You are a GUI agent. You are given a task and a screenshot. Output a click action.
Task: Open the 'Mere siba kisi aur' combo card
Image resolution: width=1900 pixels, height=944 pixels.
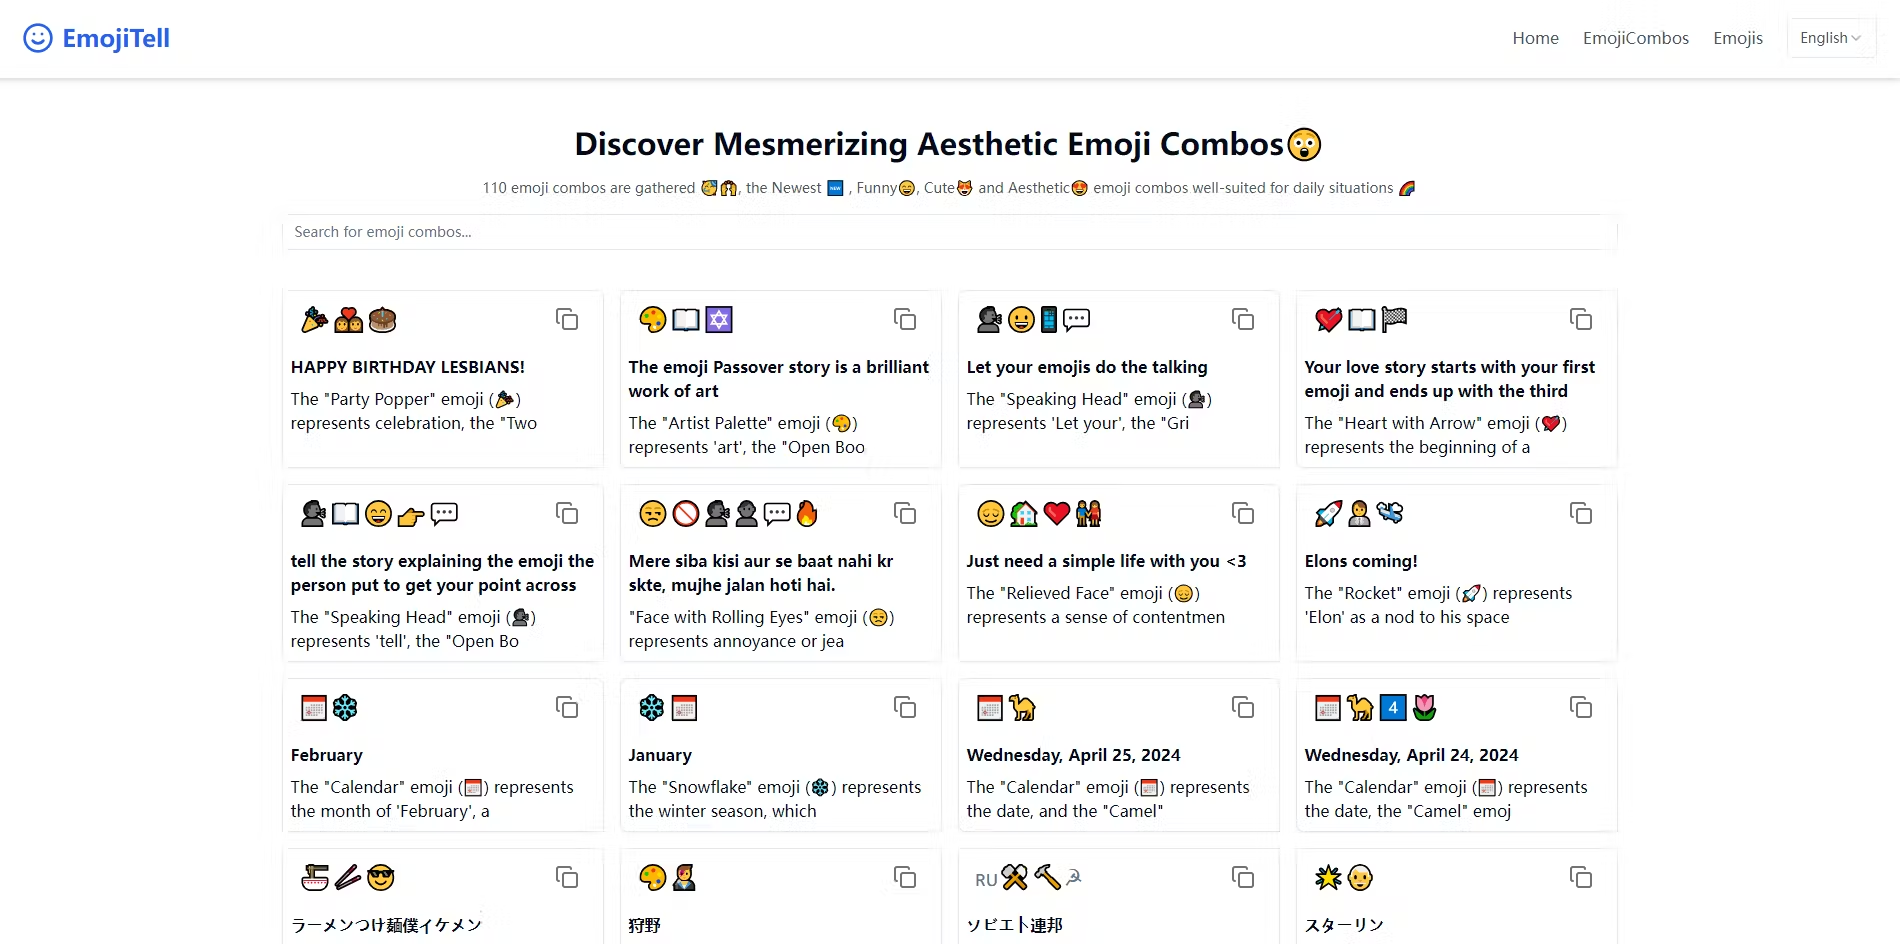[760, 573]
